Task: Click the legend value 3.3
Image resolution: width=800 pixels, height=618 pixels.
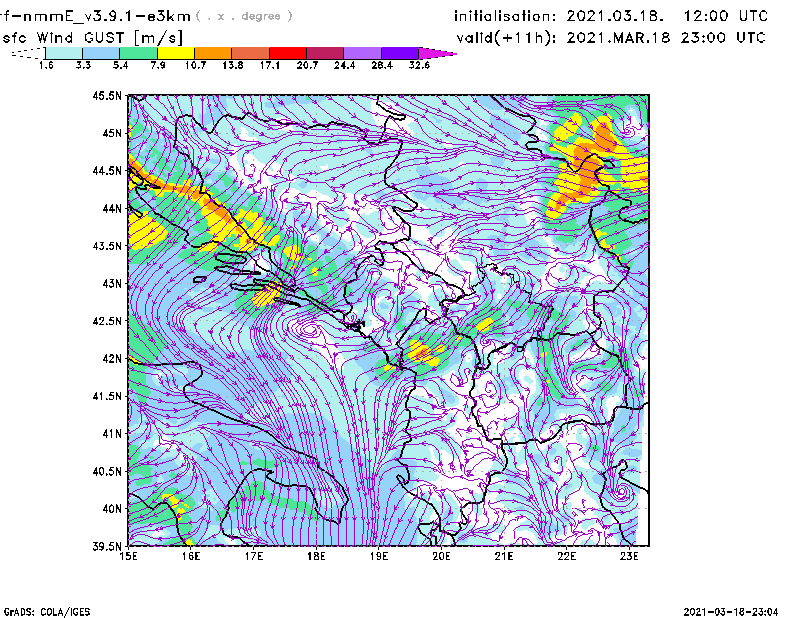Action: click(x=83, y=65)
